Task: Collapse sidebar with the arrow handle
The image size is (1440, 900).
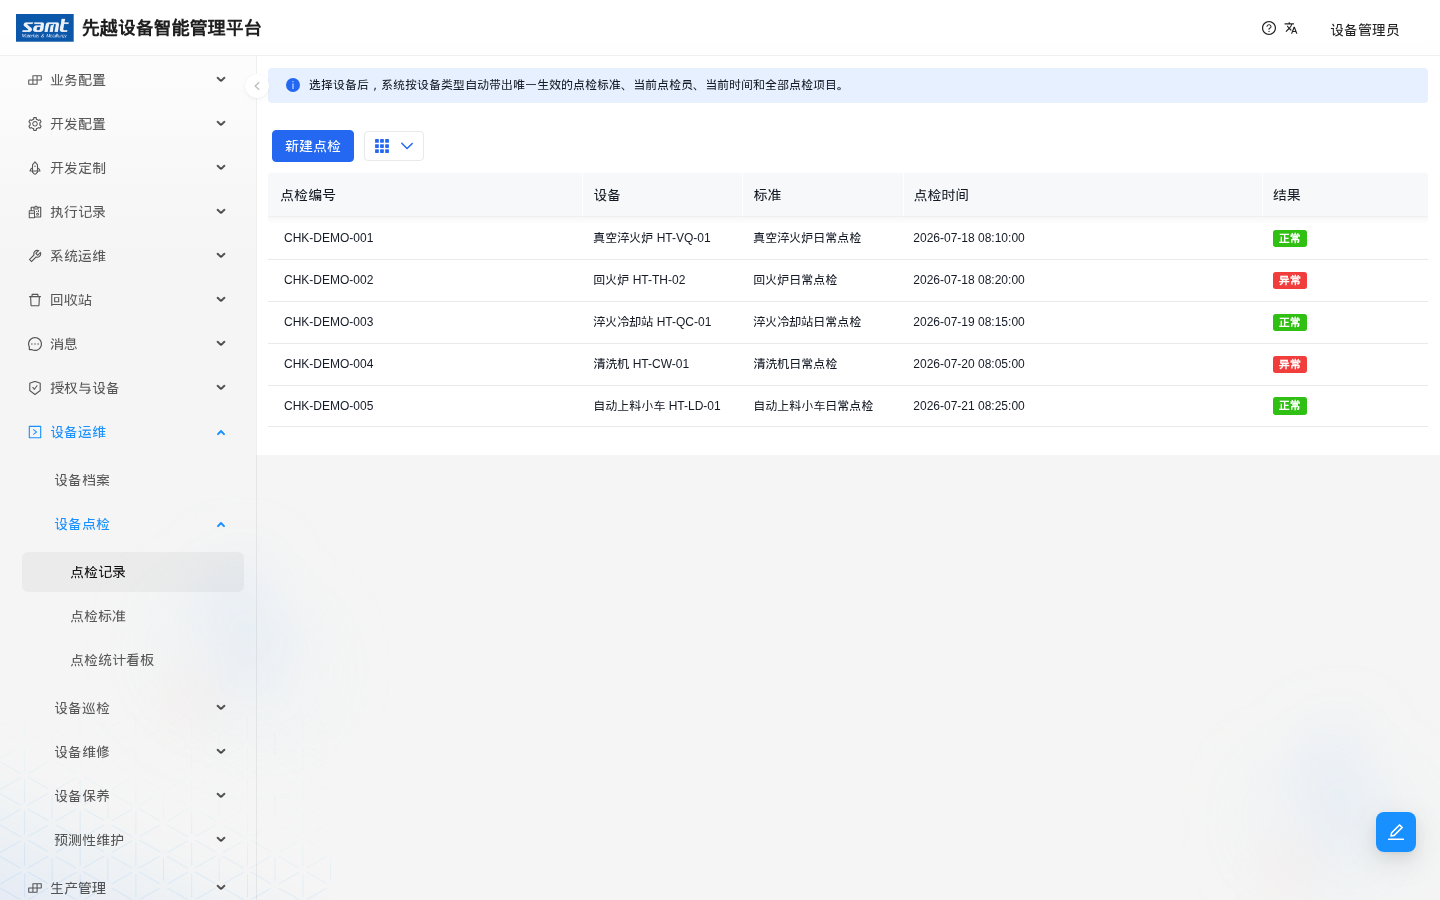Action: [257, 86]
